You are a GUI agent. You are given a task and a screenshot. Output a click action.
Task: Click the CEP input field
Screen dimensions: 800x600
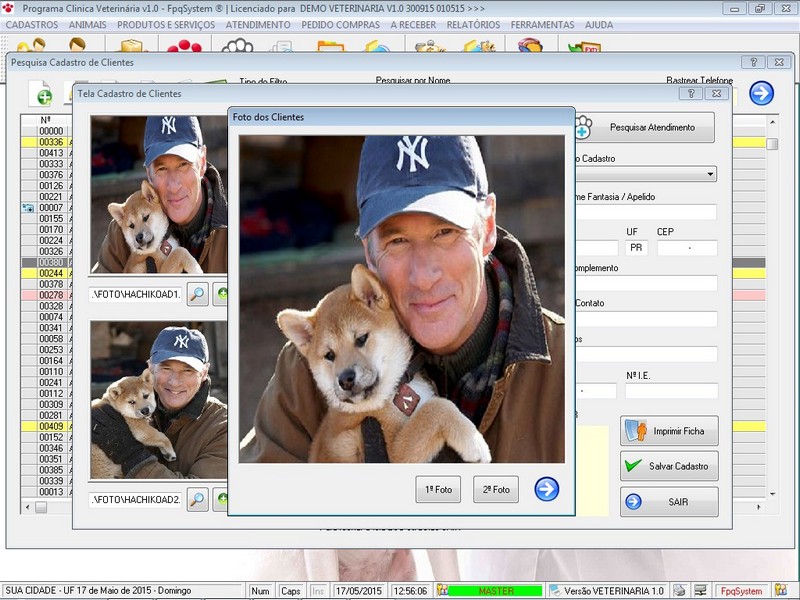(687, 248)
